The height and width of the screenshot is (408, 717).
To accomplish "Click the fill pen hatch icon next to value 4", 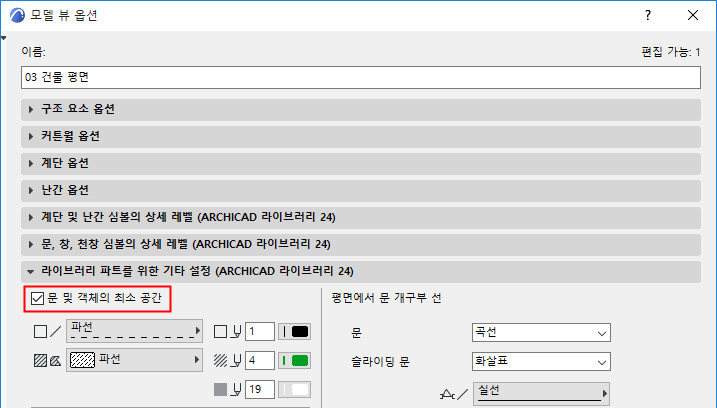I will click(228, 360).
